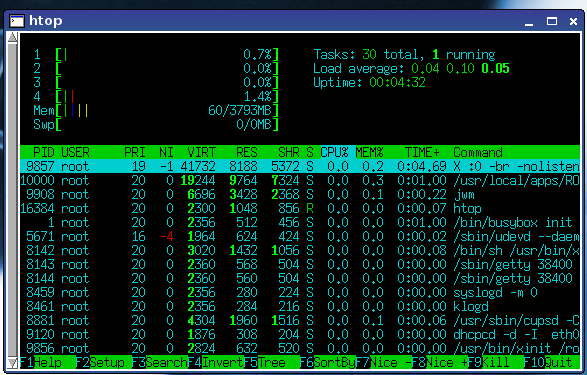Select the jwm process row
The image size is (587, 375).
coord(300,194)
